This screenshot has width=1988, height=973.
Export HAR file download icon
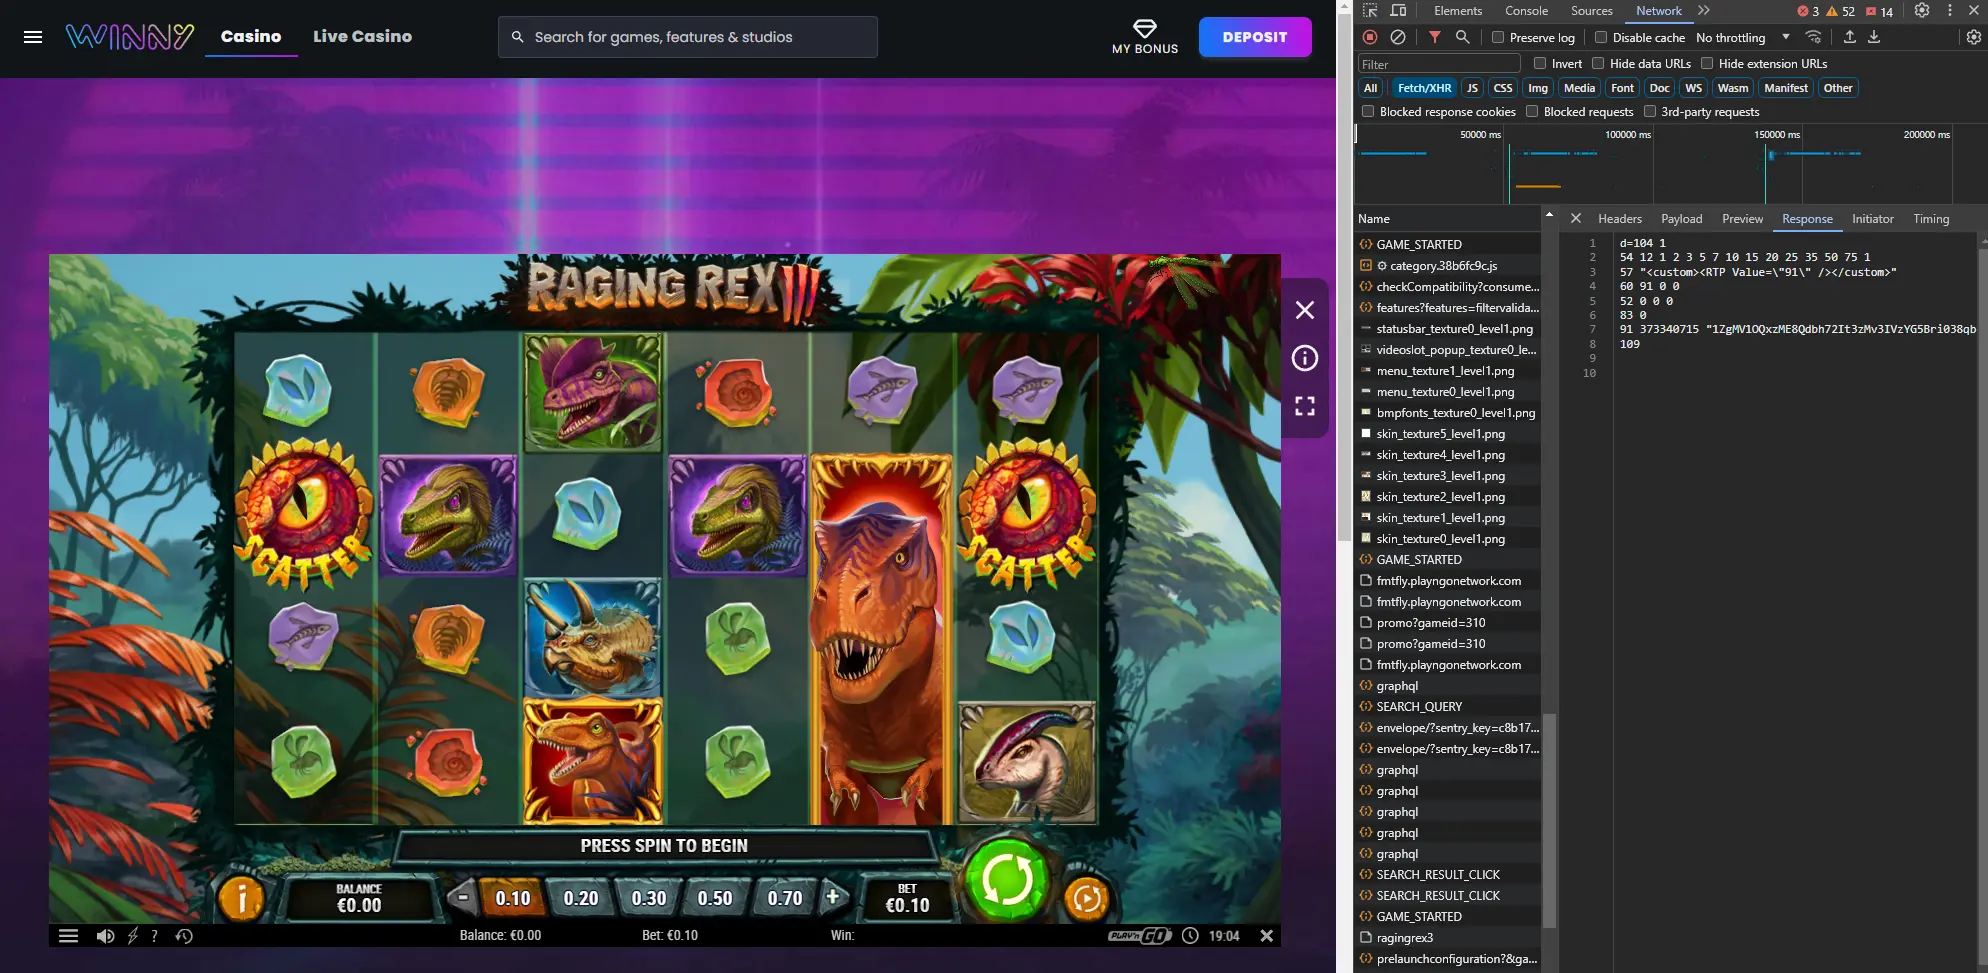(1874, 37)
